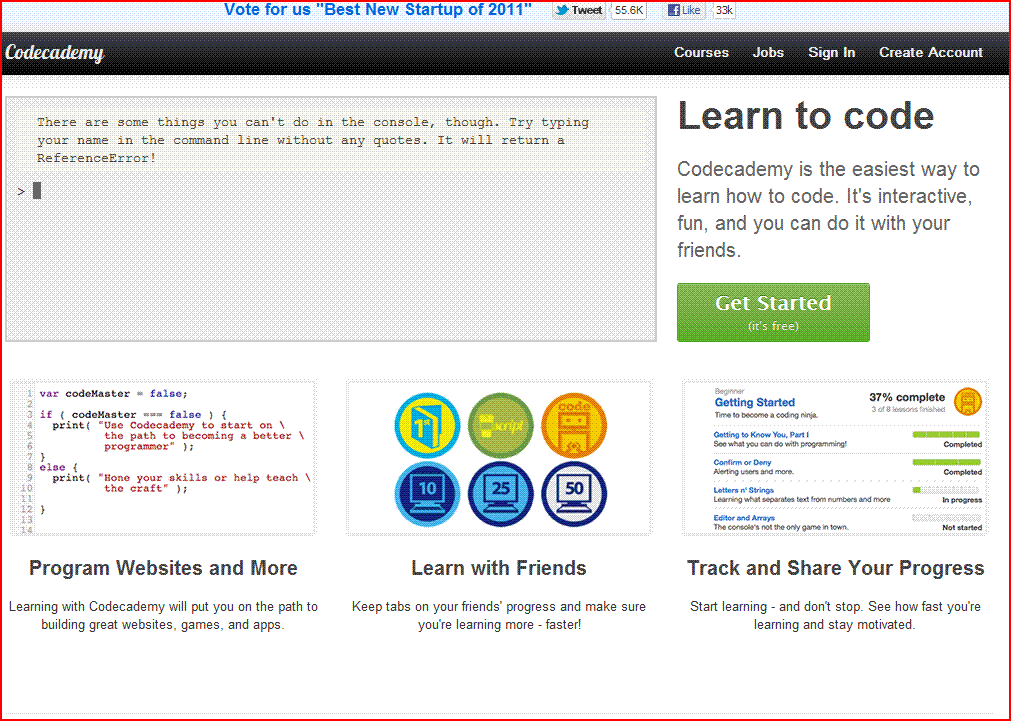Screen dimensions: 1011x721
Task: Click the 33k like count
Action: pyautogui.click(x=724, y=10)
